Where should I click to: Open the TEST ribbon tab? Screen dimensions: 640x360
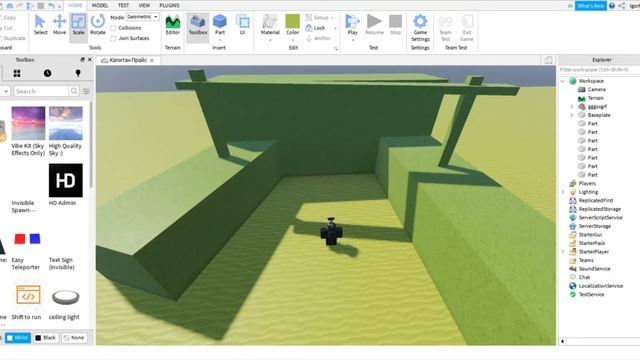(x=123, y=5)
